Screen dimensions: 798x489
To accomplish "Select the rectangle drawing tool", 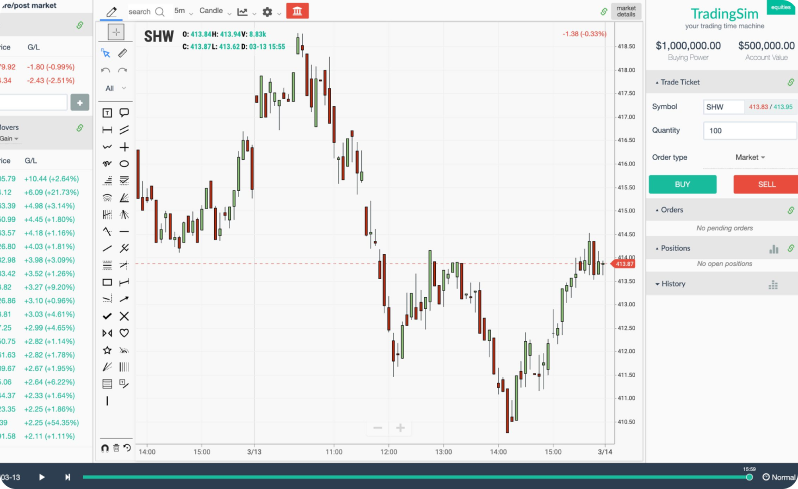I will click(x=107, y=282).
